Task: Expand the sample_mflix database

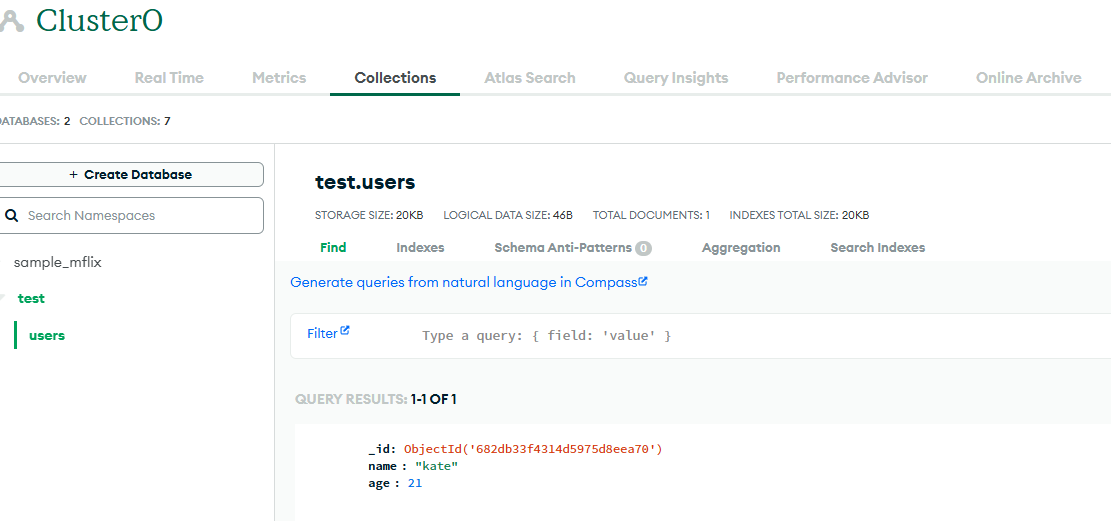Action: pyautogui.click(x=3, y=262)
